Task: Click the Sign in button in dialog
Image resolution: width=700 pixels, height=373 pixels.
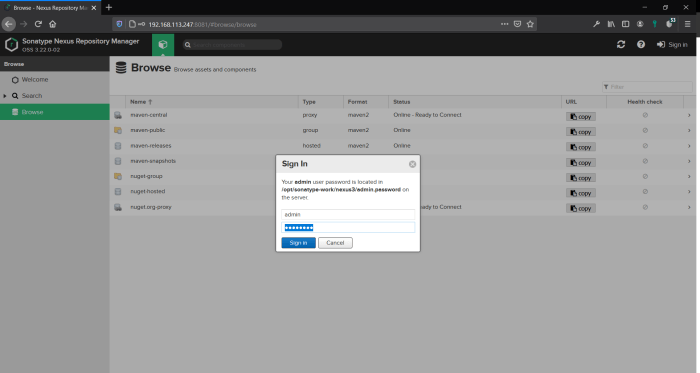Action: [x=298, y=243]
